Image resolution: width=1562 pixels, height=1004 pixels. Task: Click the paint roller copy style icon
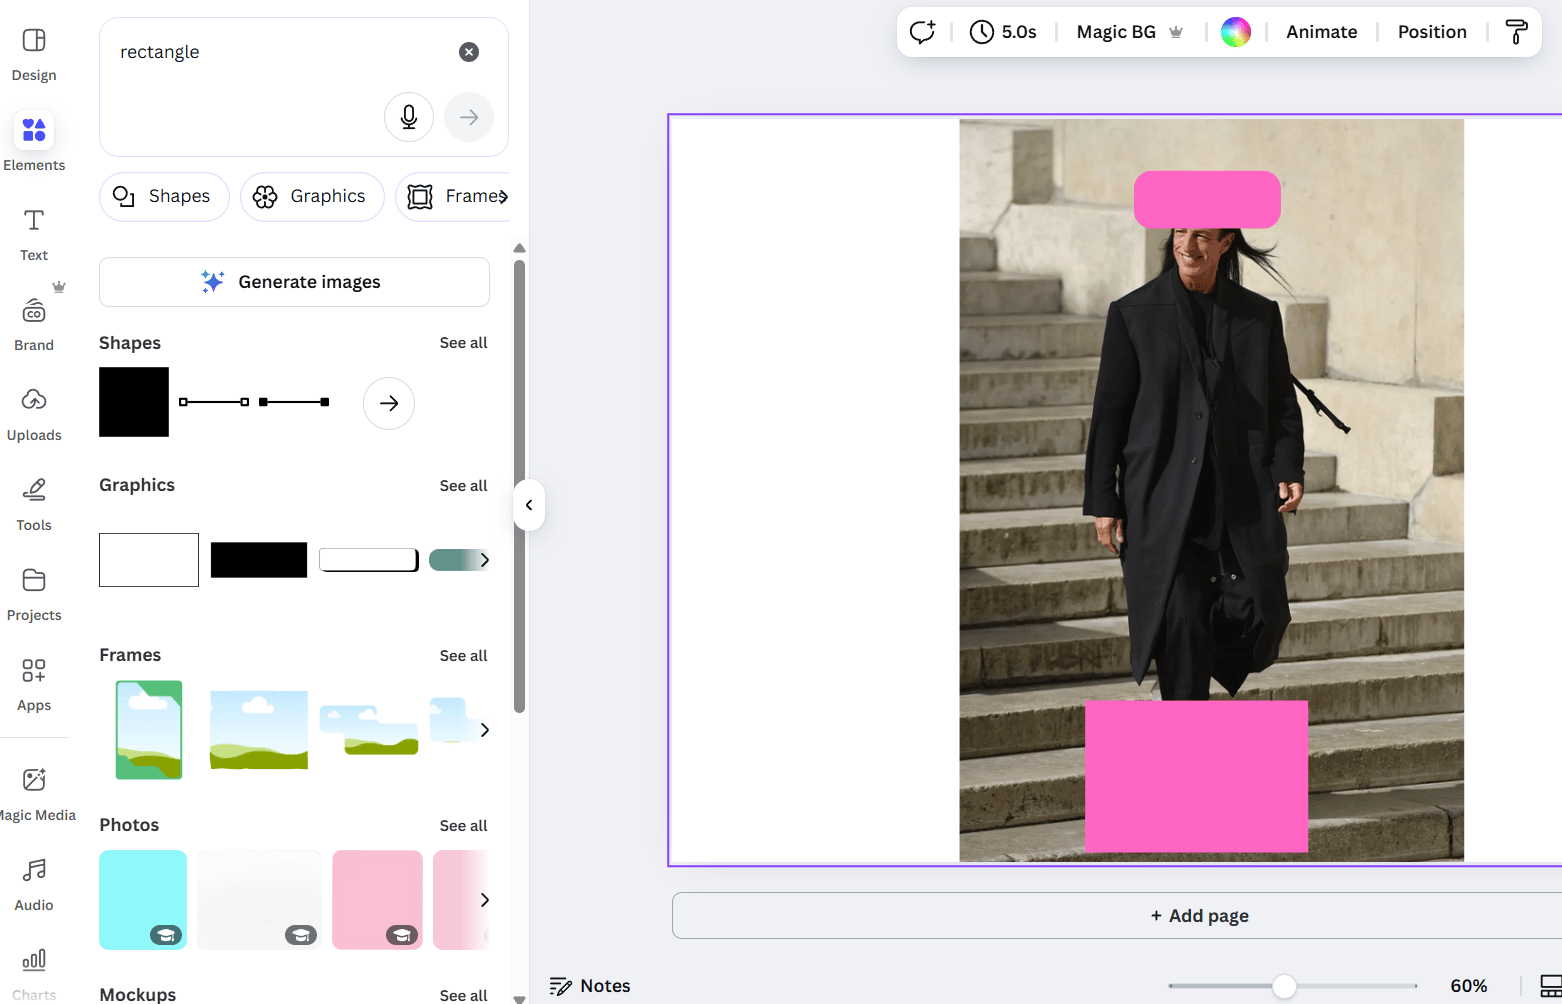tap(1516, 32)
